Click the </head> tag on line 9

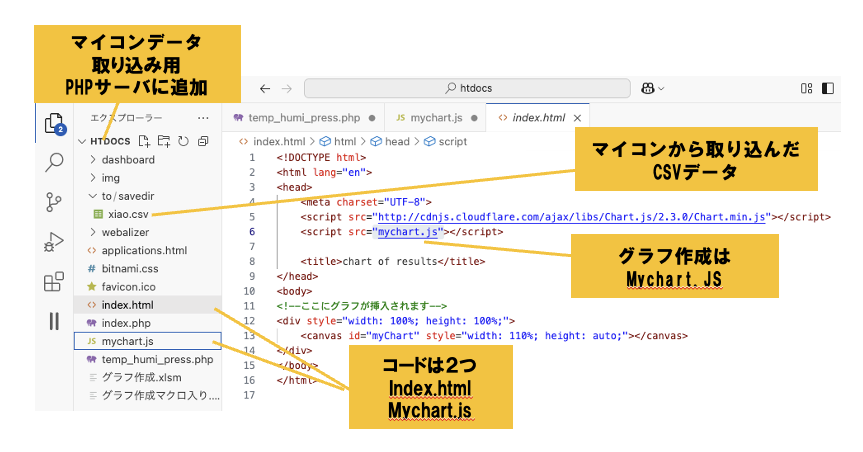(297, 276)
